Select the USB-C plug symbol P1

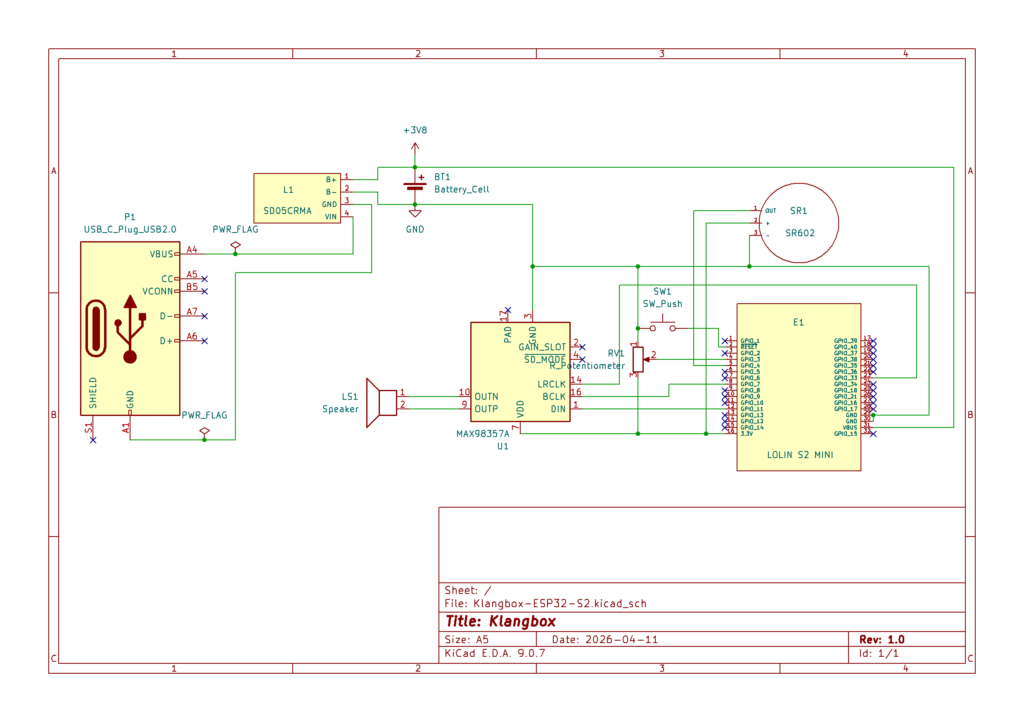[x=129, y=328]
